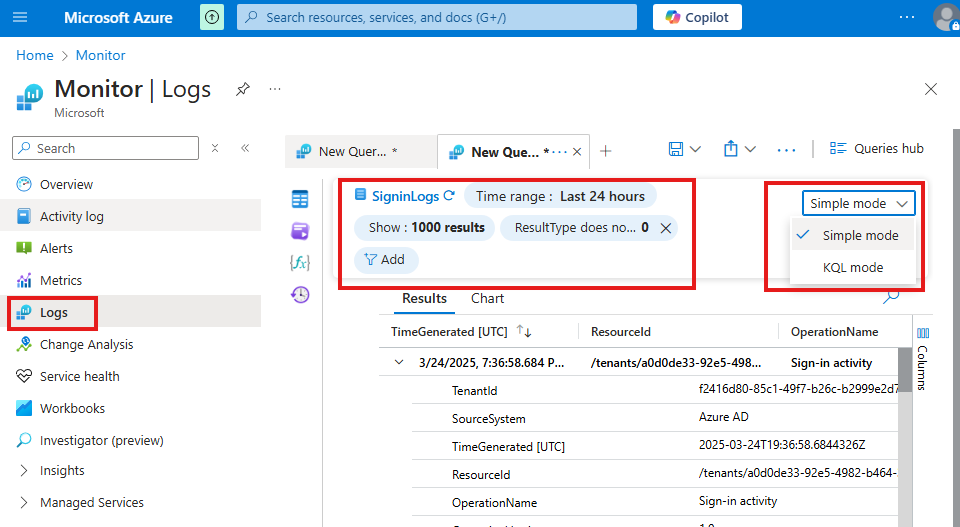Viewport: 960px width, 527px height.
Task: Edit the ResultType does not equal filter
Action: (580, 228)
